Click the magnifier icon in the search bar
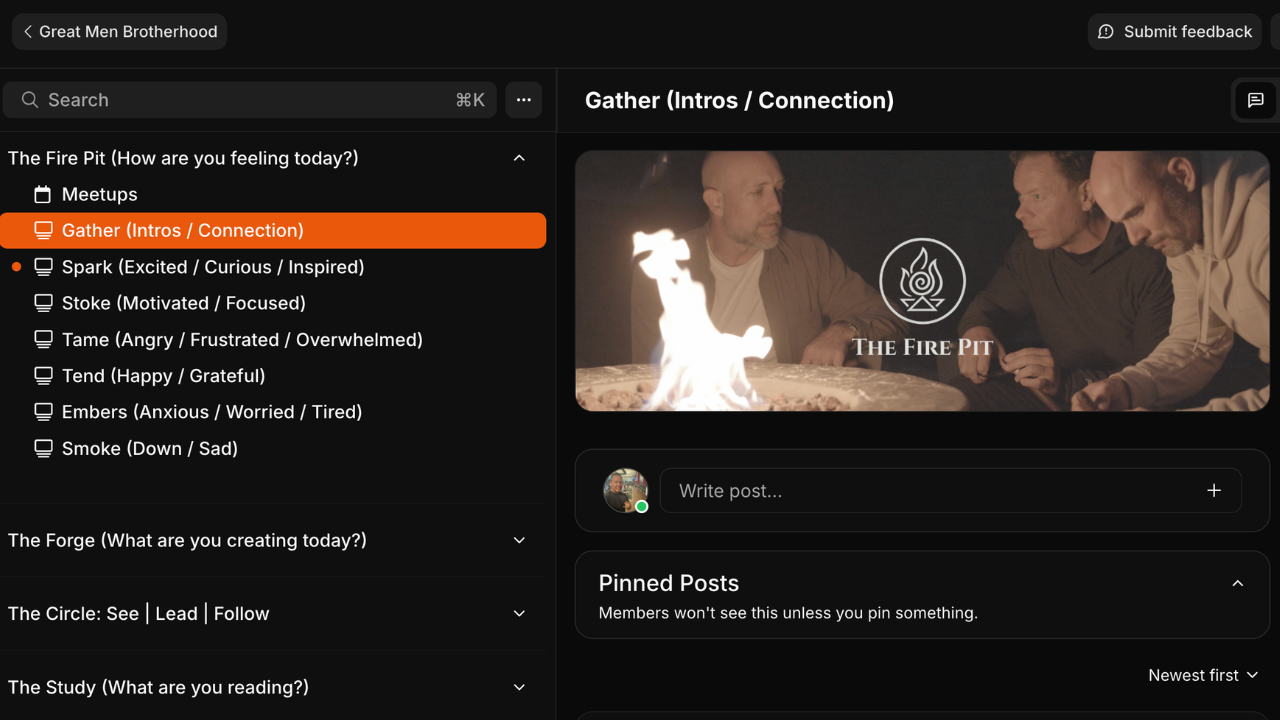Viewport: 1280px width, 720px height. click(30, 100)
